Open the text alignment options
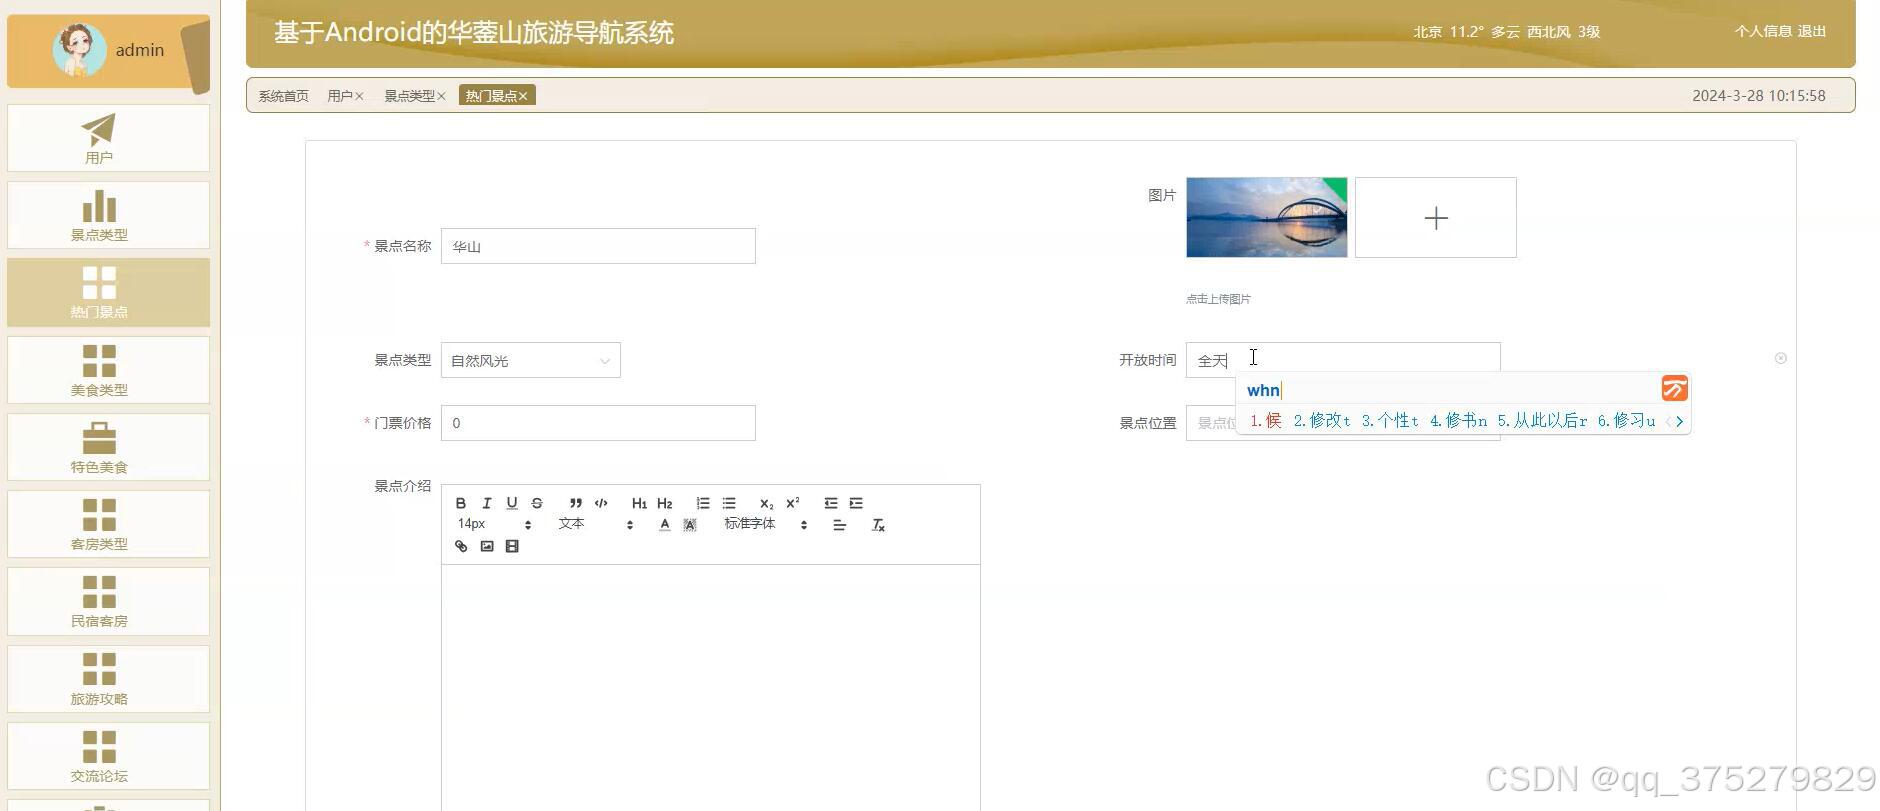The width and height of the screenshot is (1880, 811). 840,525
